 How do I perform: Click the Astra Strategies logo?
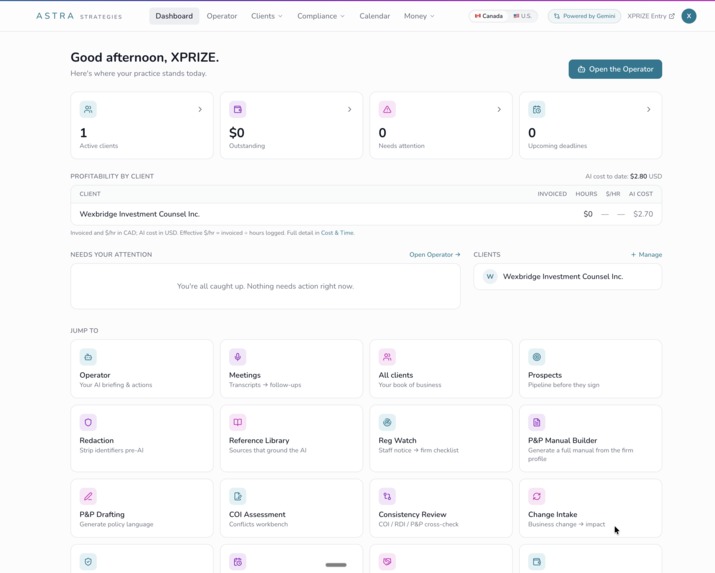point(79,16)
